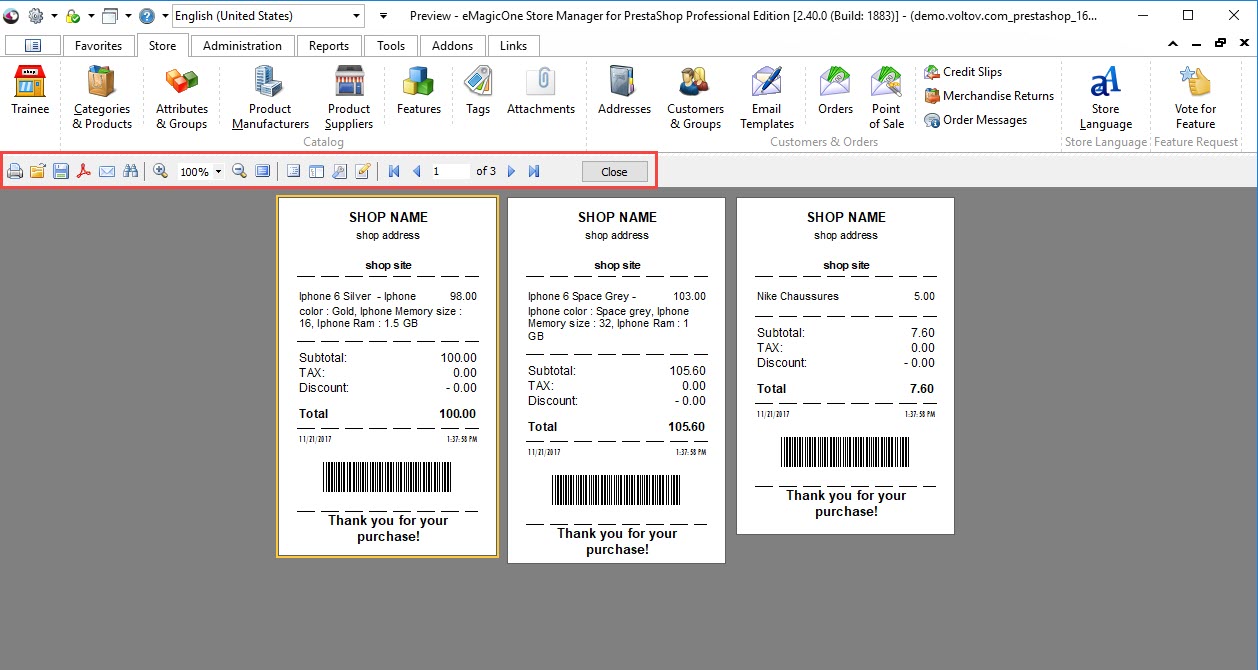Zoom in with the magnifier plus icon

point(160,171)
